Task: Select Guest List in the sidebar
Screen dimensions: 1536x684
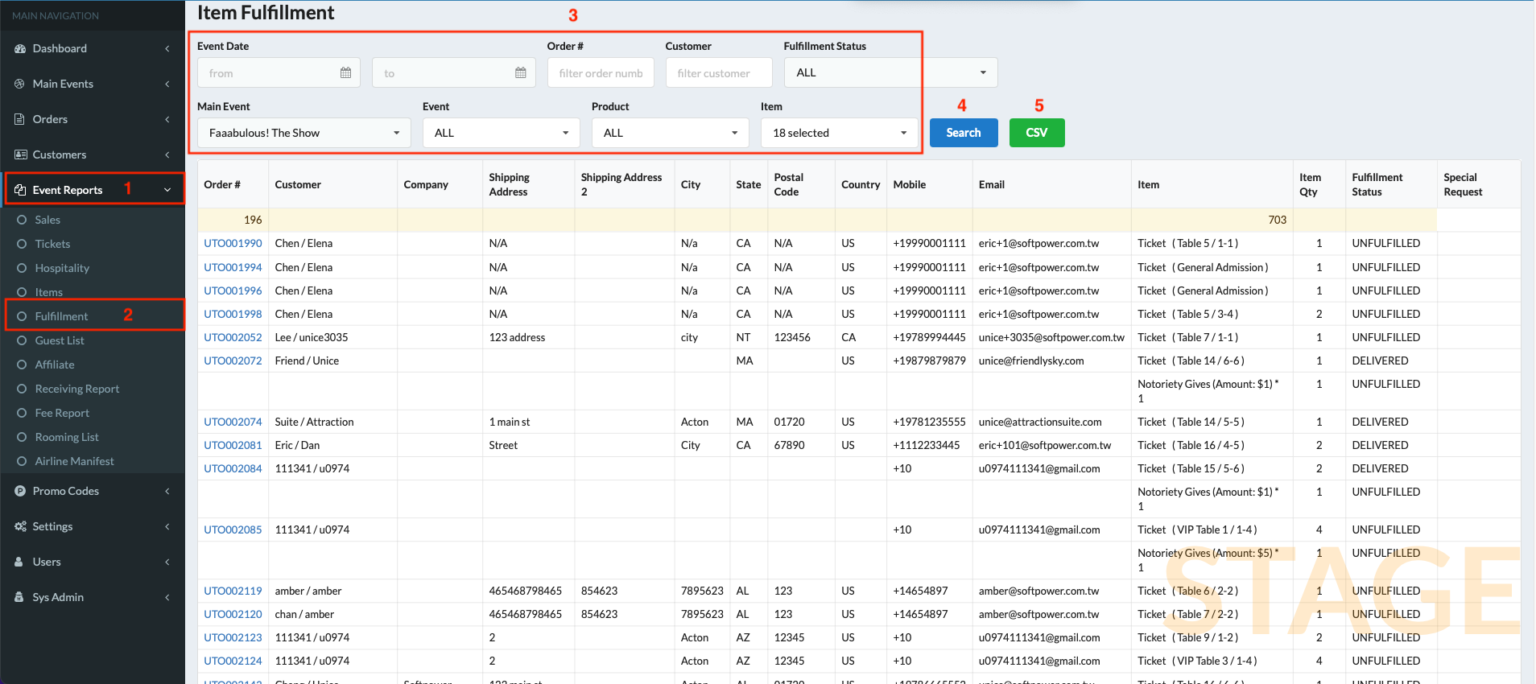Action: tap(58, 340)
